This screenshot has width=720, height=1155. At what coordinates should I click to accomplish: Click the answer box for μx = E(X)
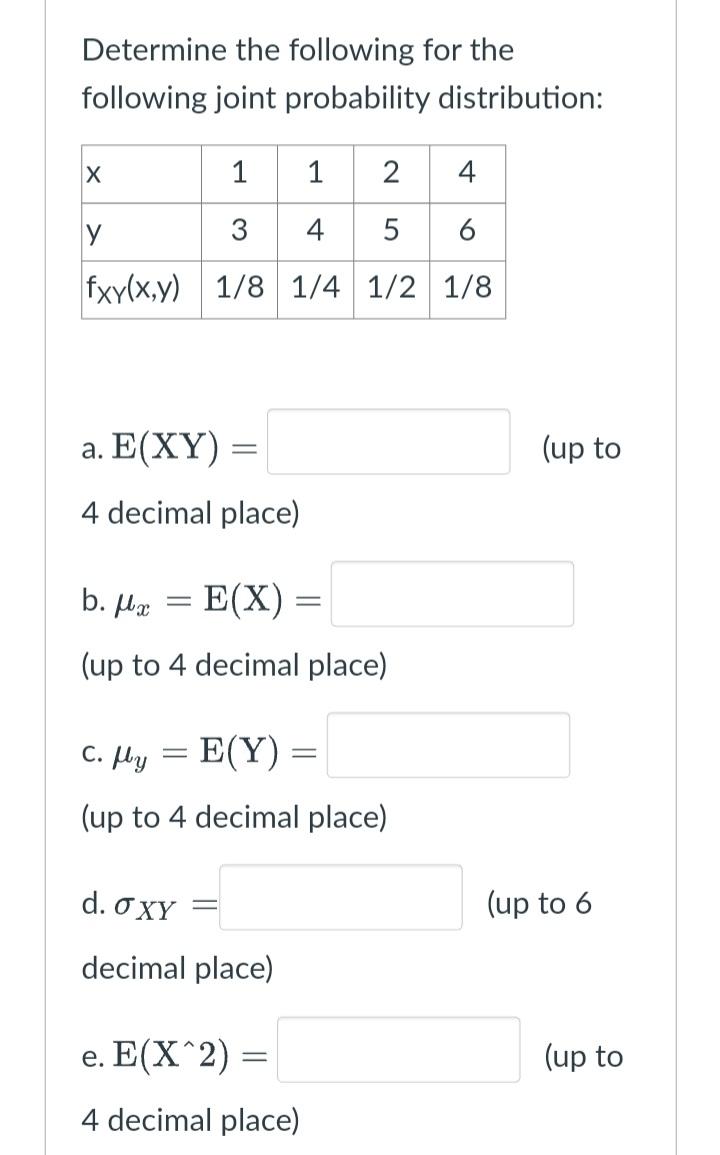pyautogui.click(x=452, y=593)
